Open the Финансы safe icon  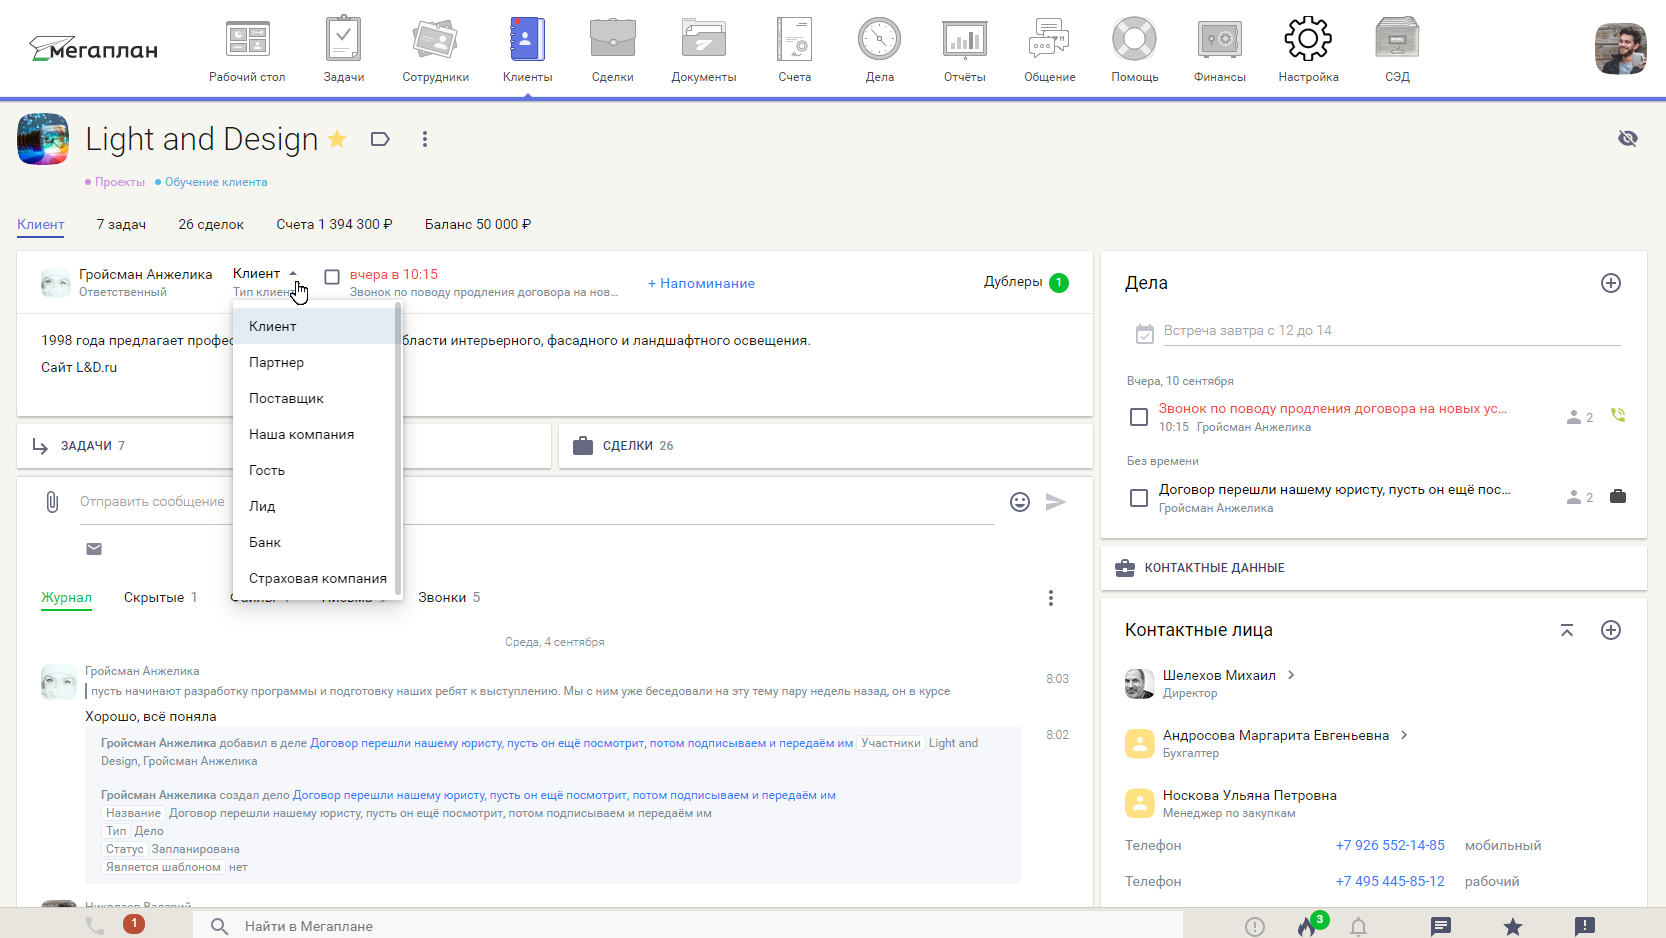pyautogui.click(x=1219, y=40)
